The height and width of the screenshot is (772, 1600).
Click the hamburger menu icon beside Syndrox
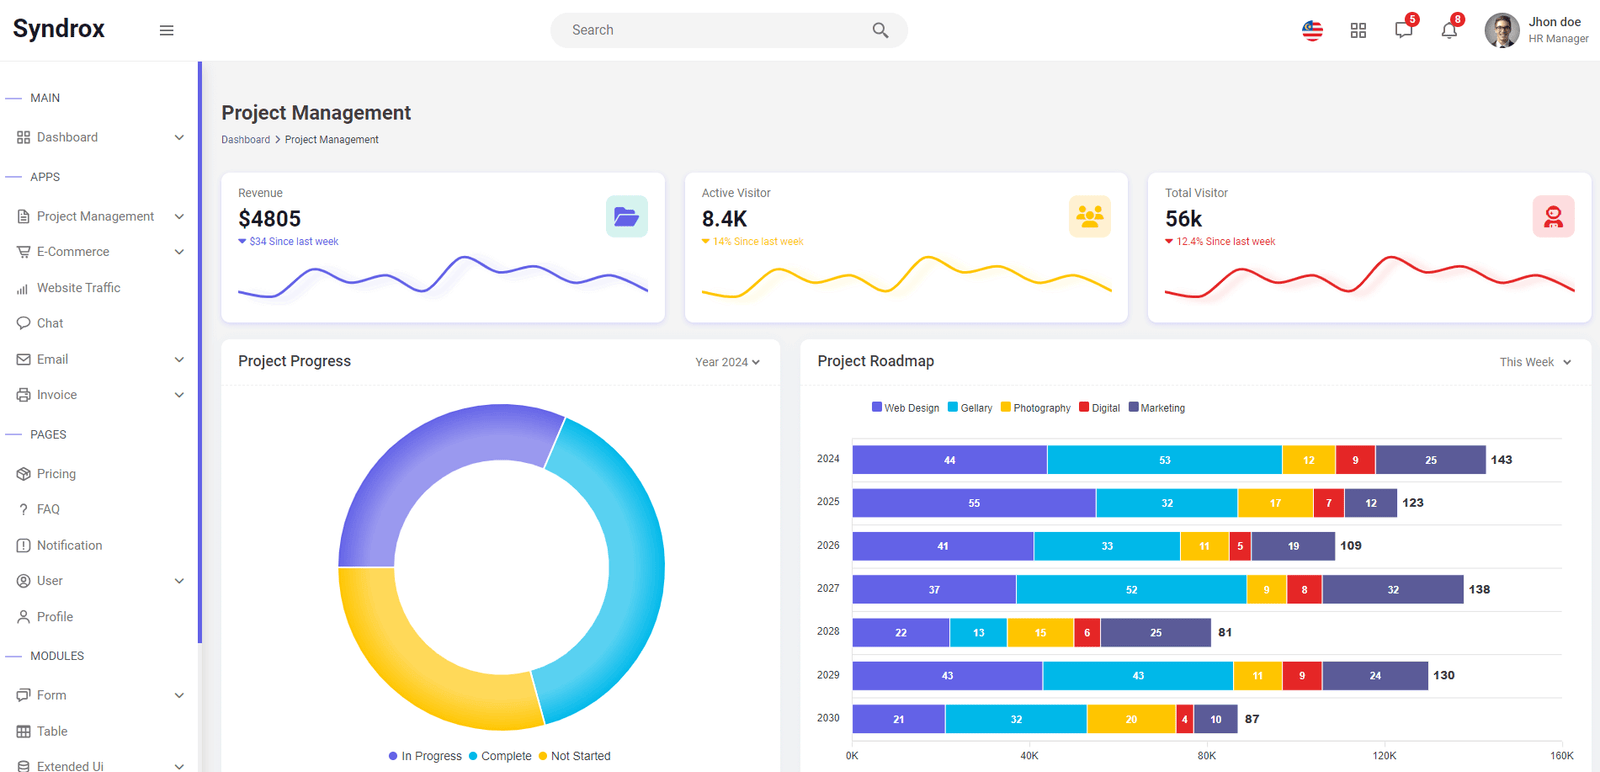click(167, 30)
